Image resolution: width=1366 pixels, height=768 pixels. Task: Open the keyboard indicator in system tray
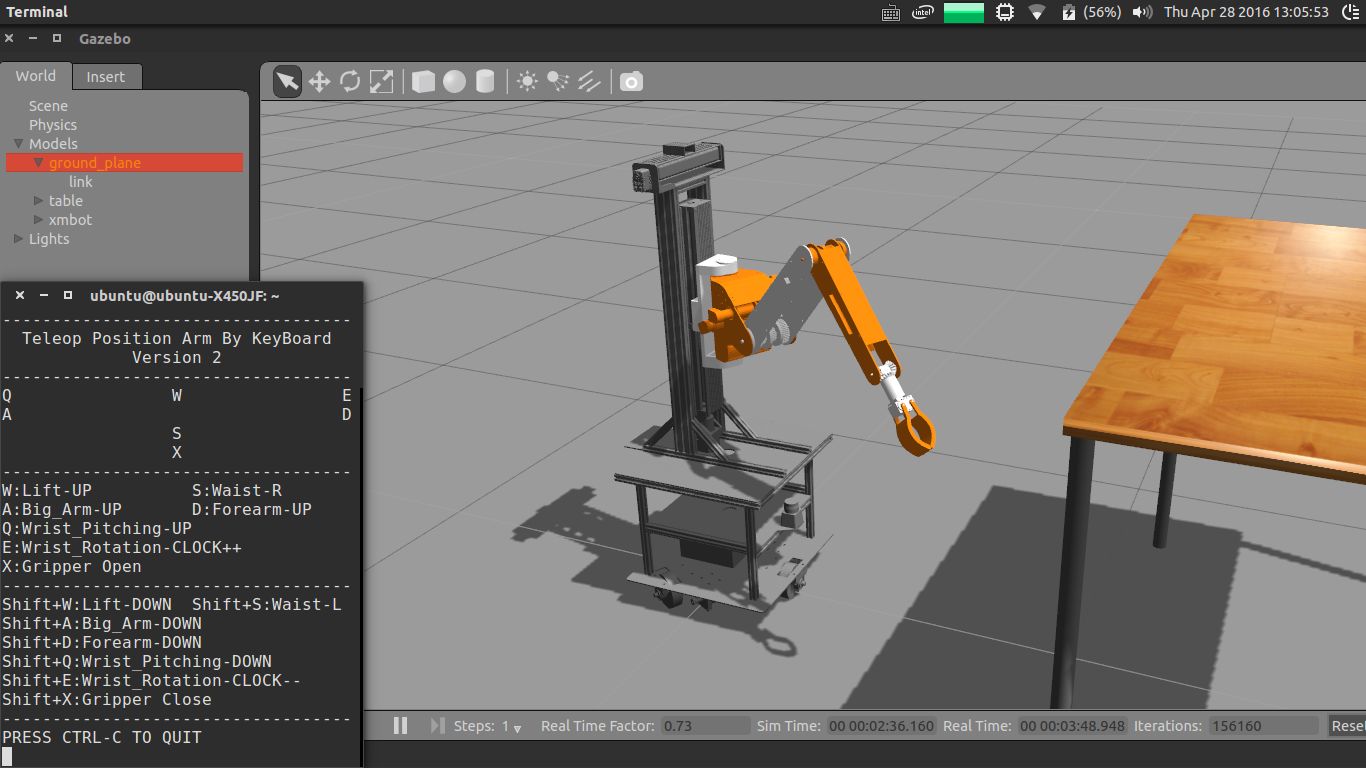click(891, 12)
